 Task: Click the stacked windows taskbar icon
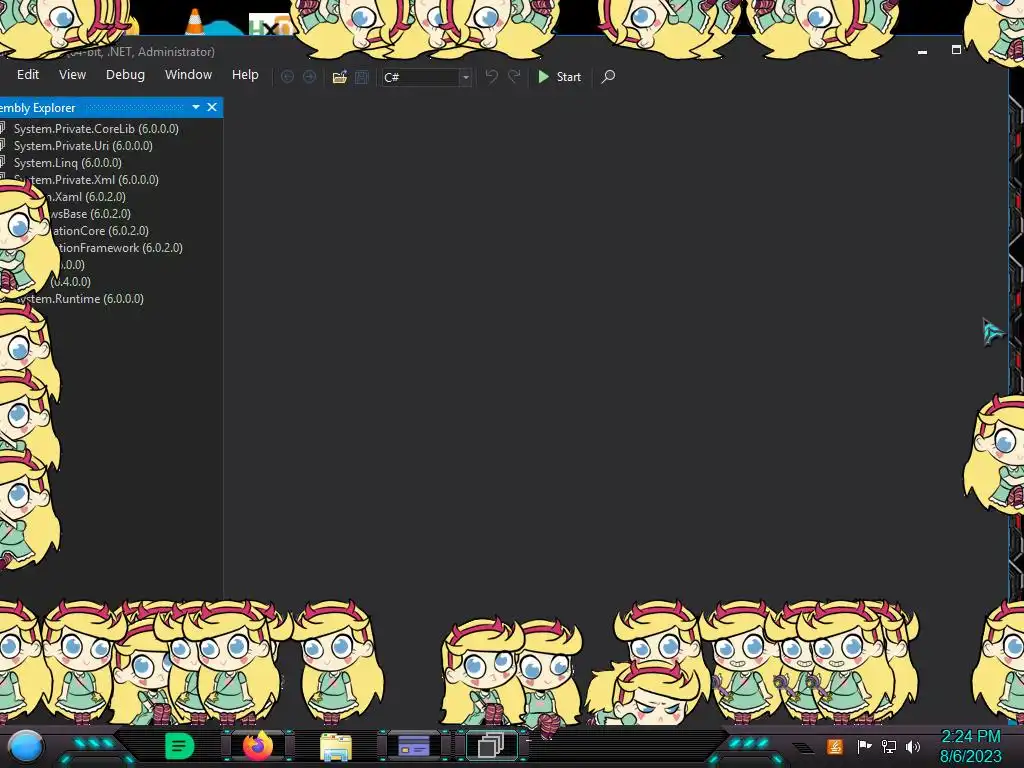491,745
